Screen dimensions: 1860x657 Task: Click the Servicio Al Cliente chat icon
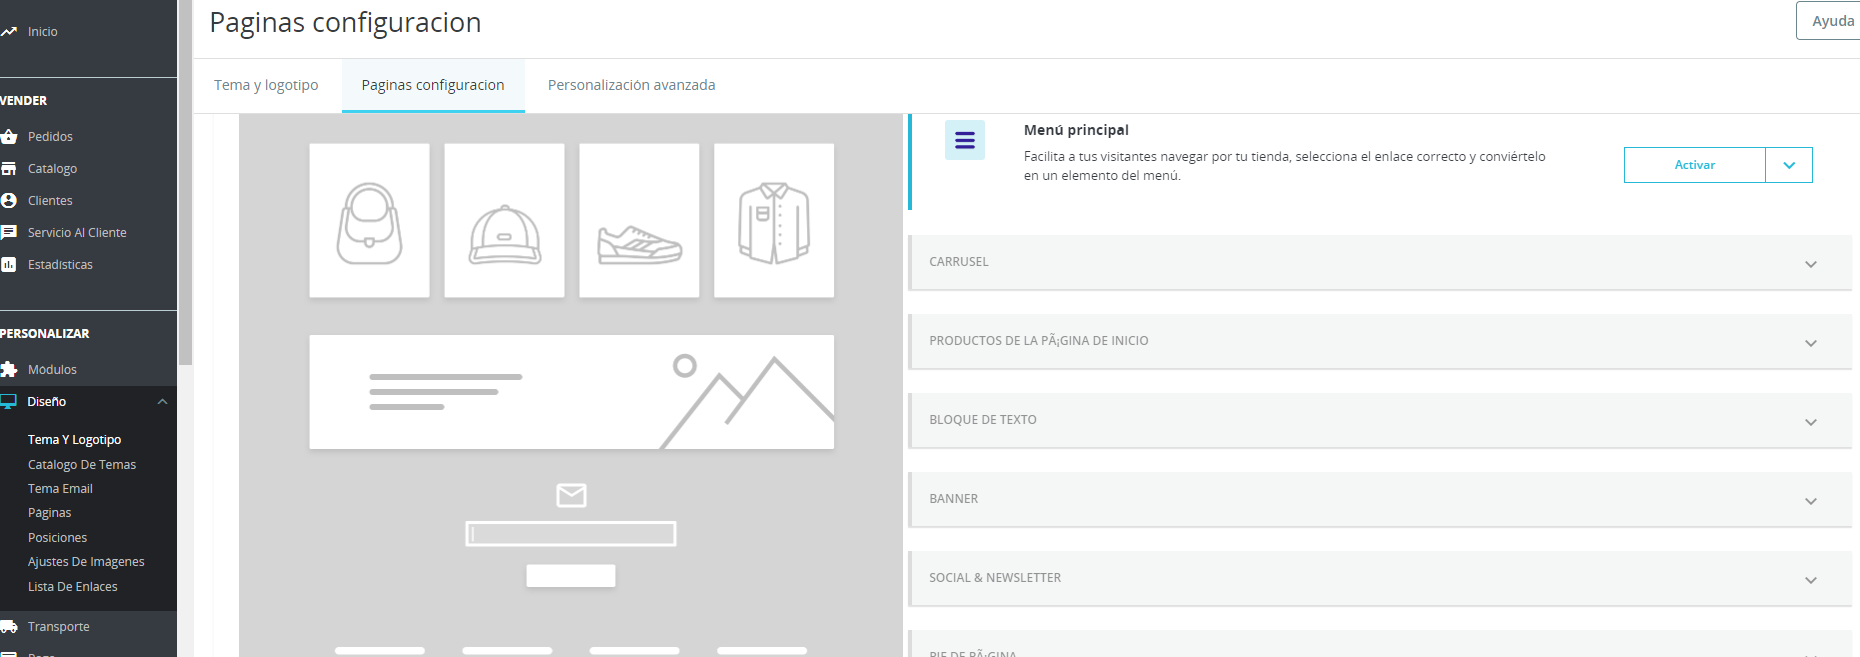(9, 233)
